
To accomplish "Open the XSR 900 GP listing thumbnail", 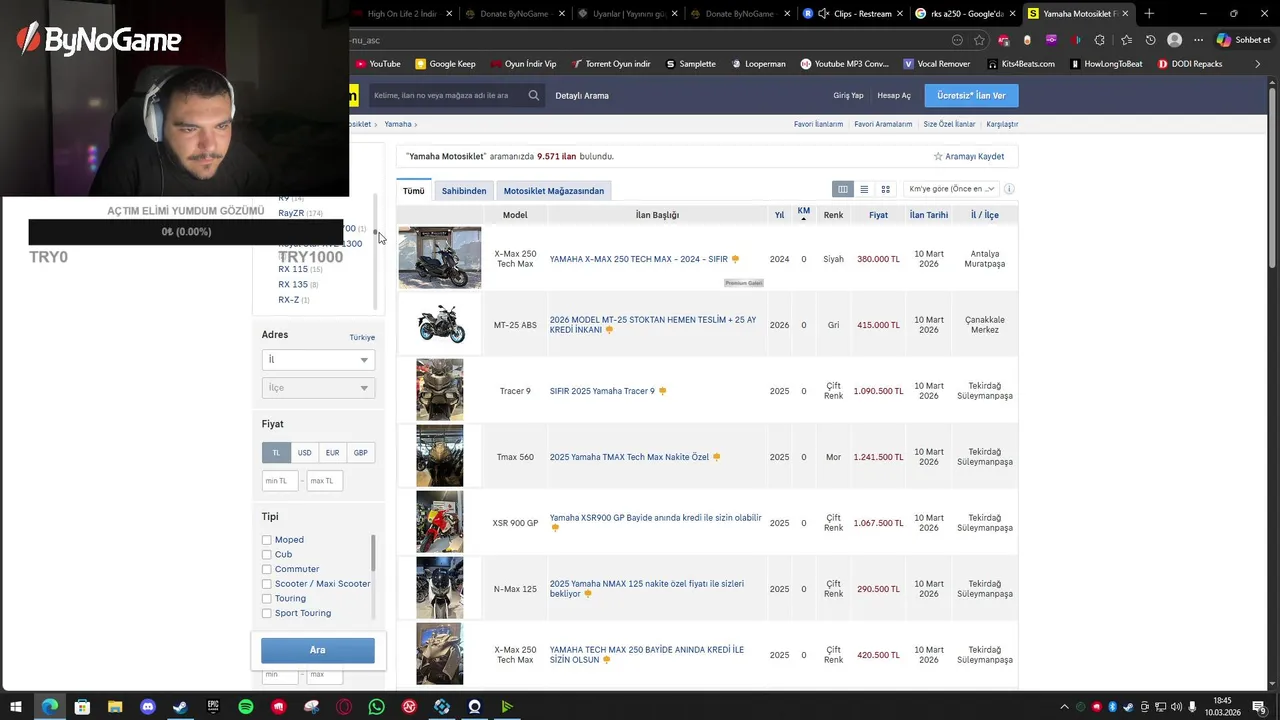I will tap(440, 522).
